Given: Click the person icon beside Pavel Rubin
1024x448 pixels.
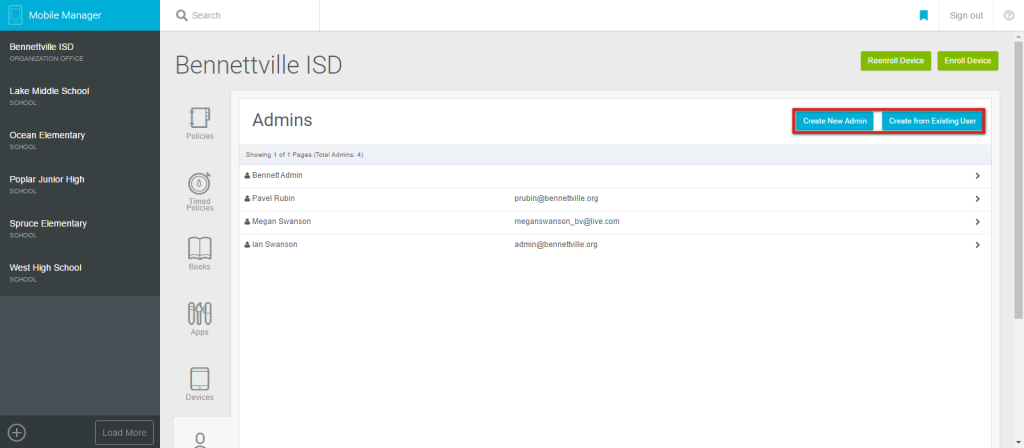Looking at the screenshot, I should tap(248, 199).
